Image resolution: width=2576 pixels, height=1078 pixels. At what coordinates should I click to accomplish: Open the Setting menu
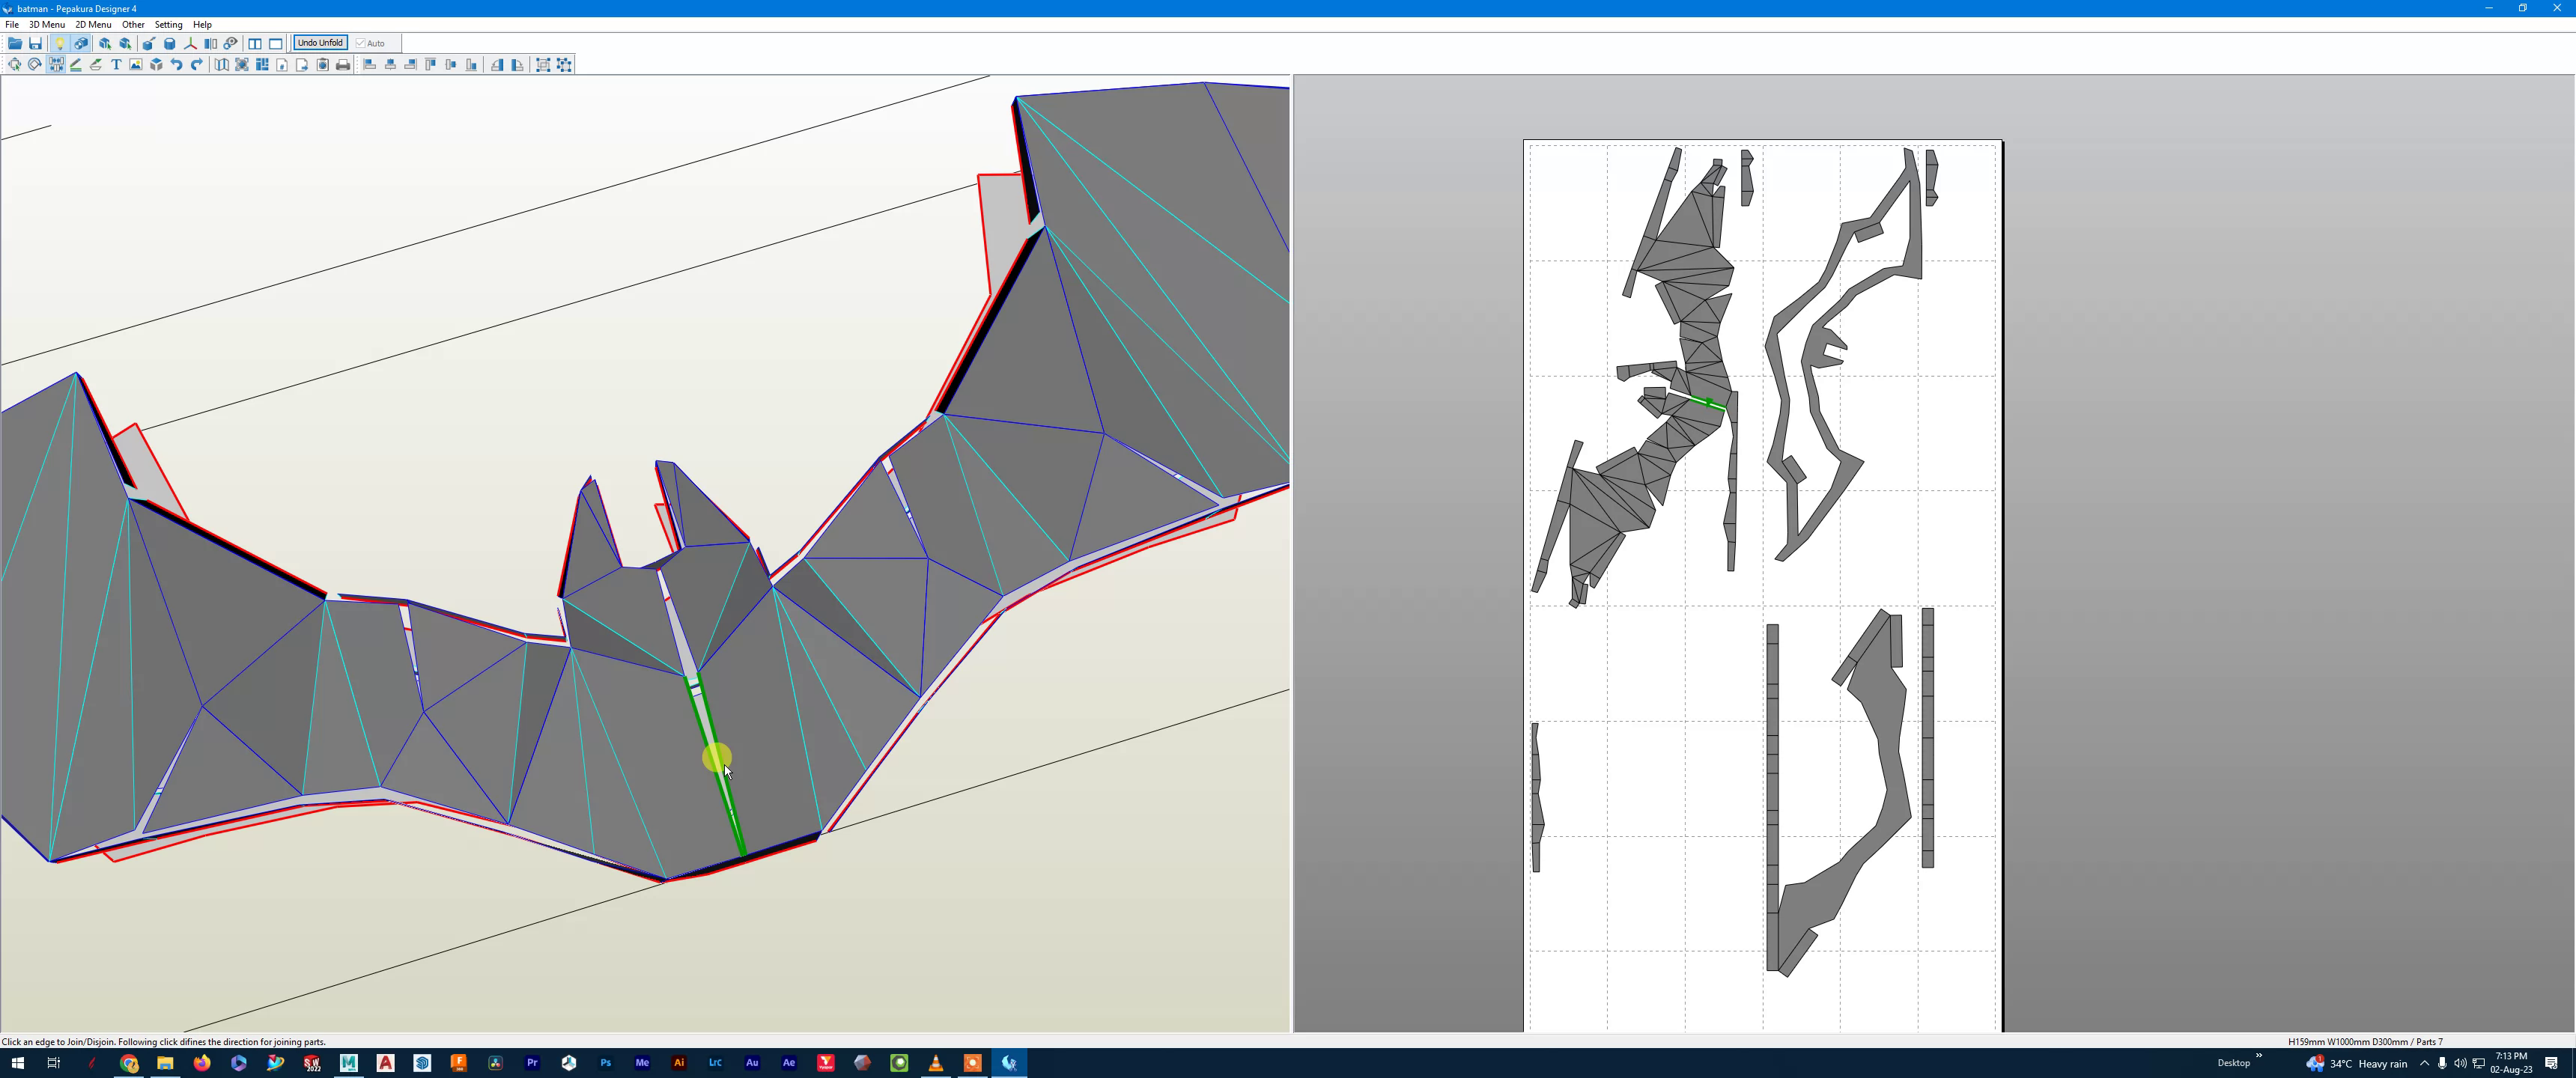[168, 24]
